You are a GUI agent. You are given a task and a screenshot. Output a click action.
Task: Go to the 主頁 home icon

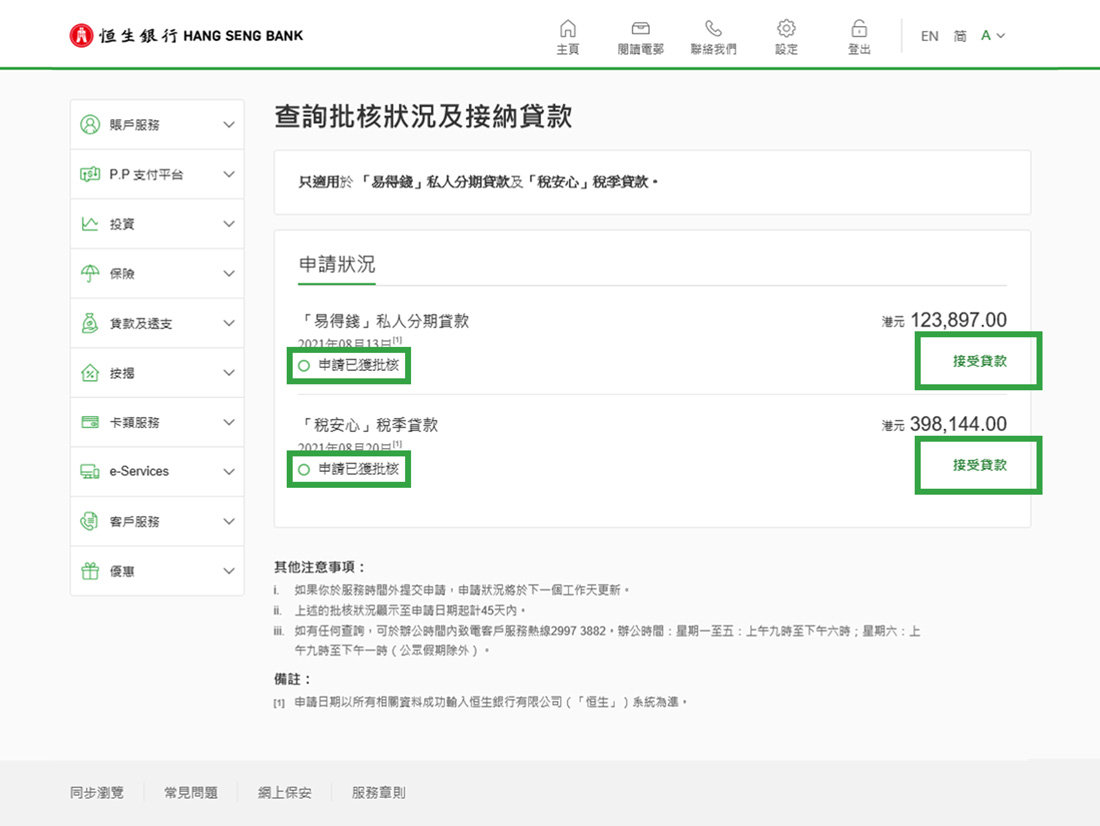(567, 29)
